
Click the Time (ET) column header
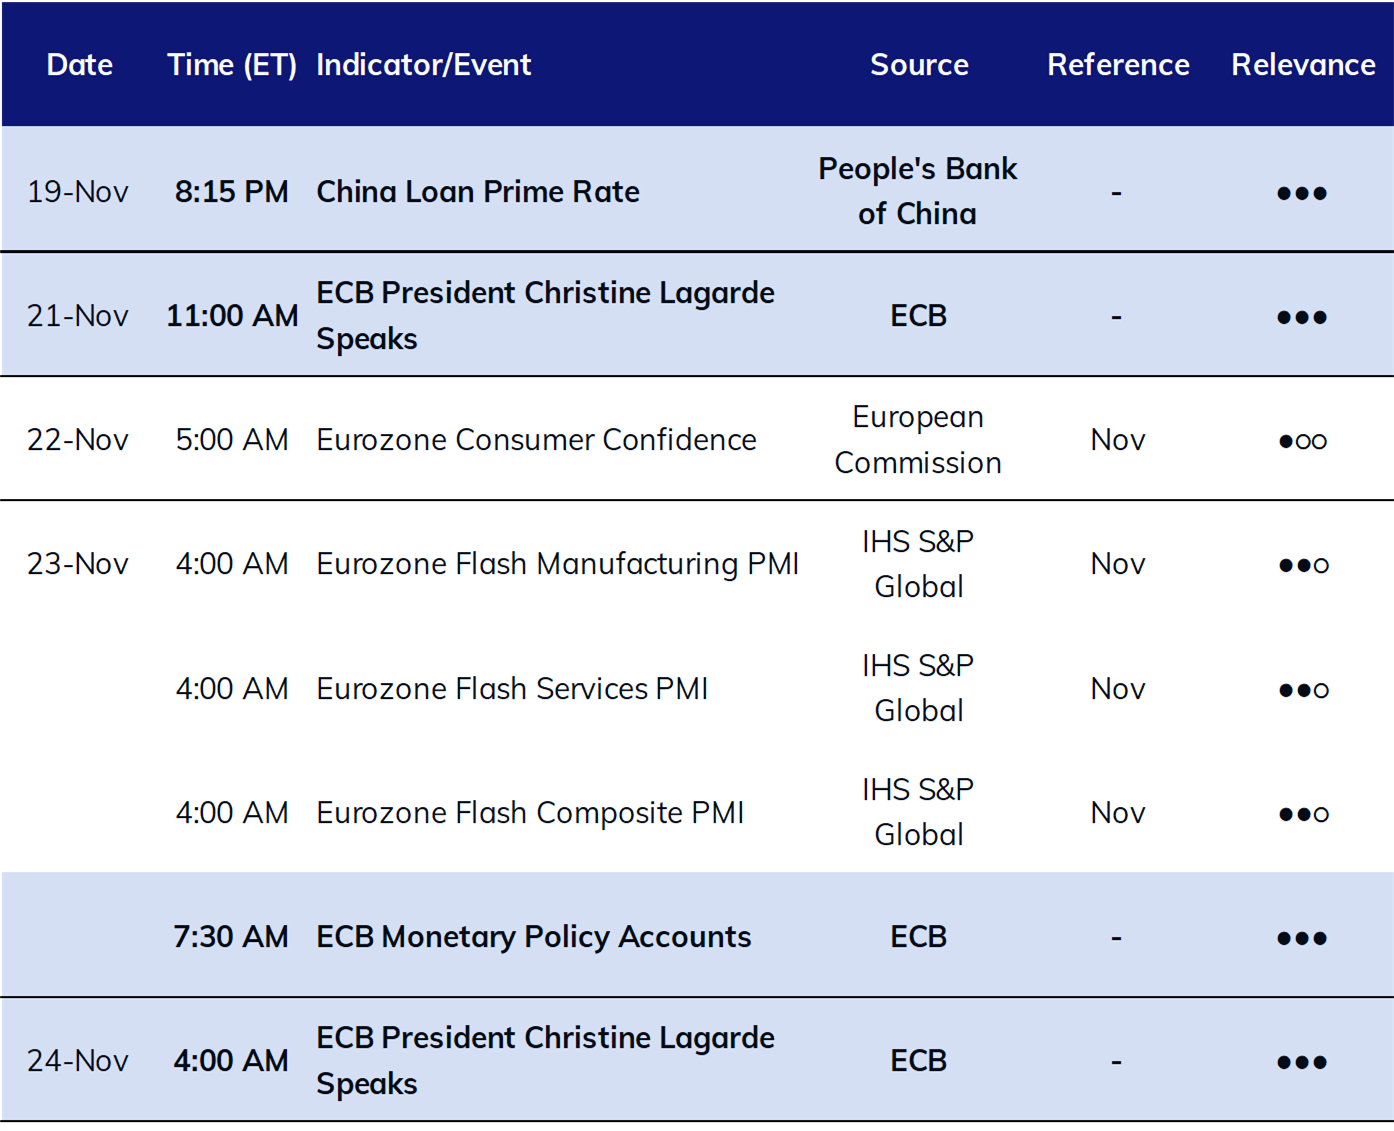pyautogui.click(x=232, y=65)
